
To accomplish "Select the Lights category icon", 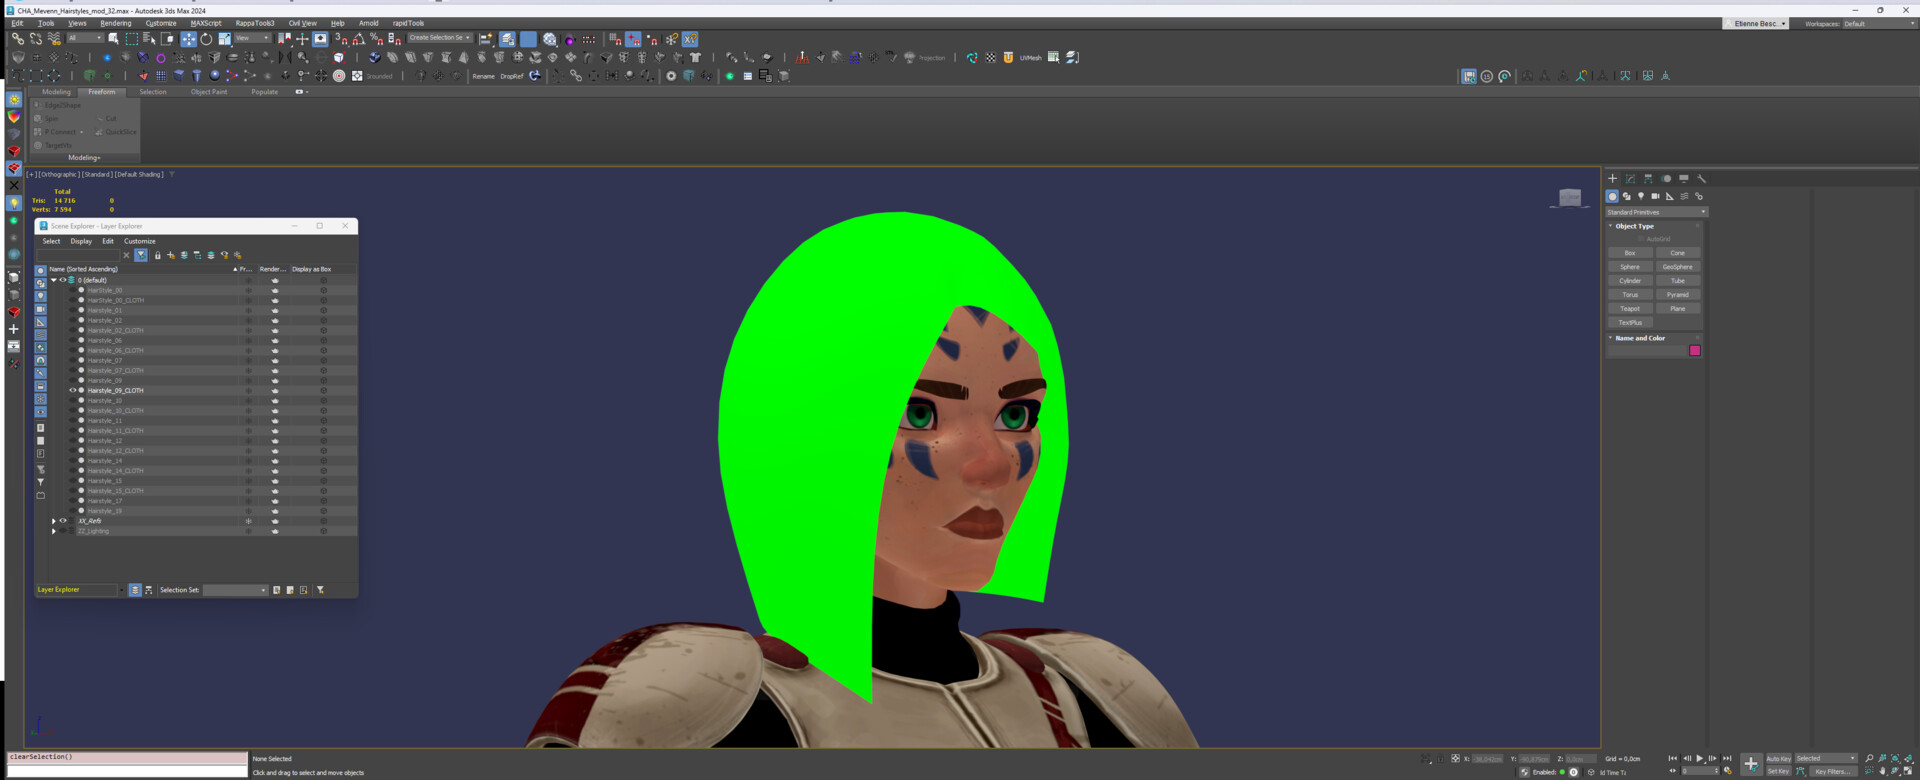I will tap(1641, 196).
